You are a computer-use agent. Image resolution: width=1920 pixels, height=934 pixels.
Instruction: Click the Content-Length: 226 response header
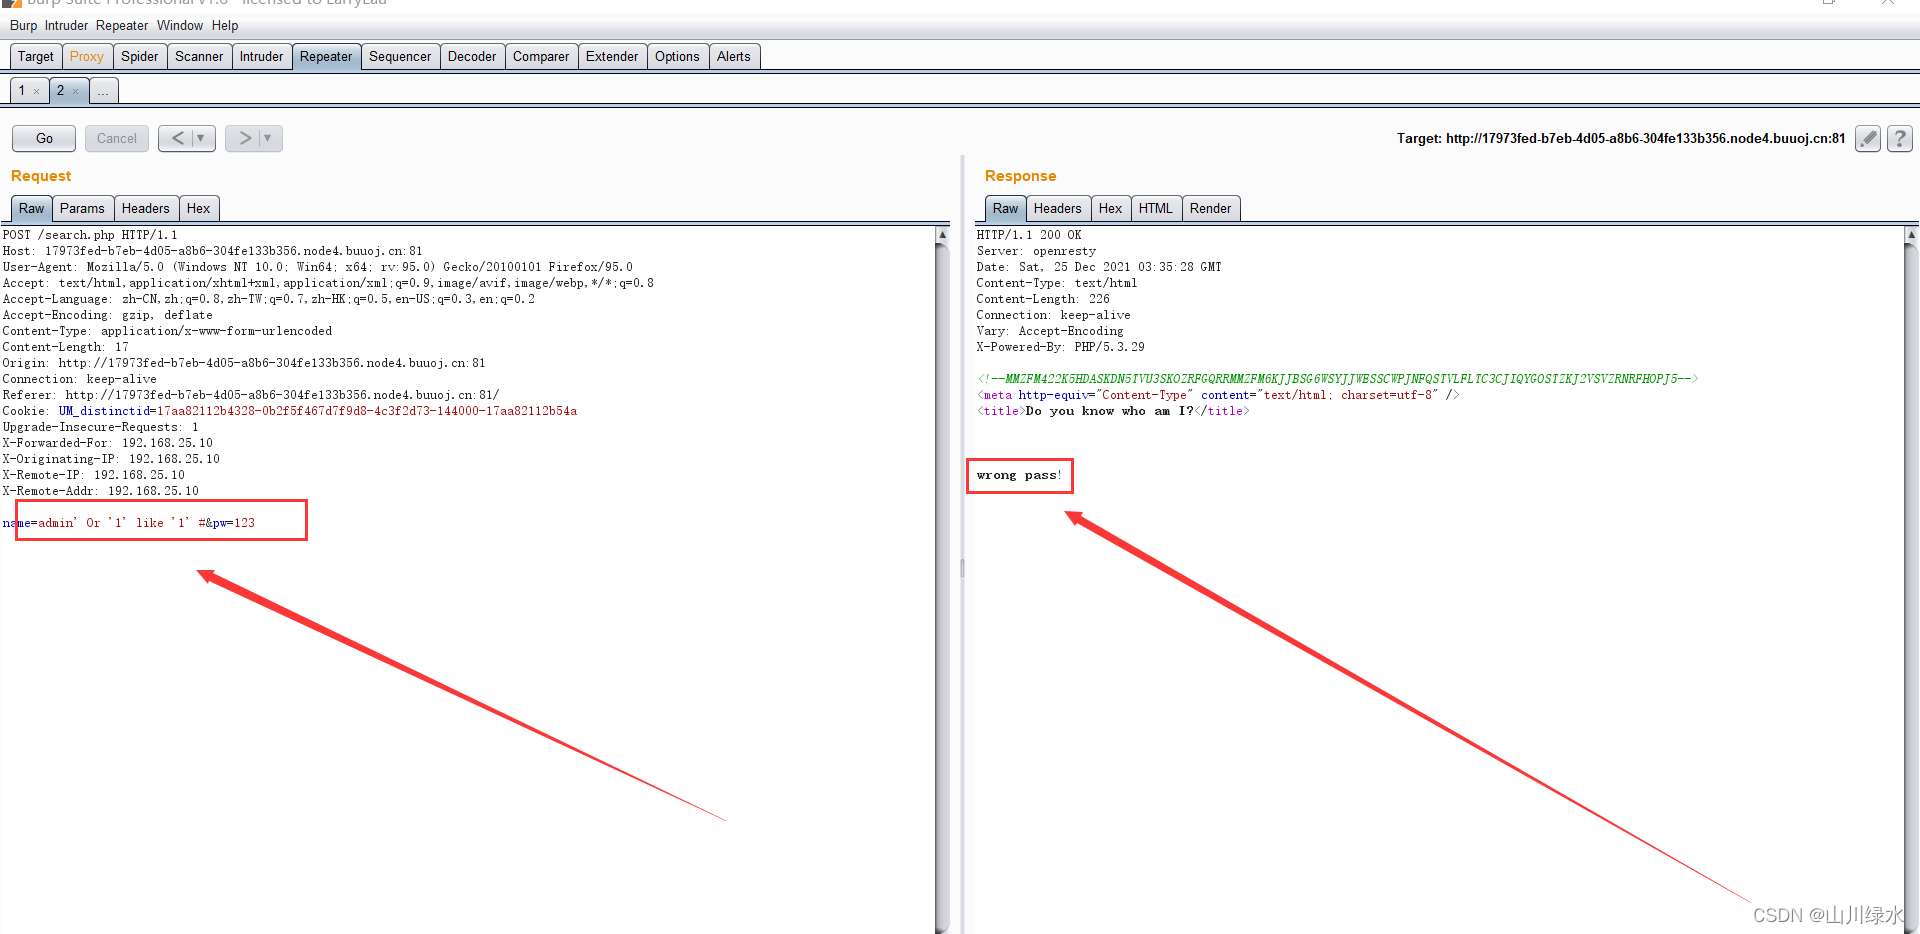click(x=1043, y=299)
